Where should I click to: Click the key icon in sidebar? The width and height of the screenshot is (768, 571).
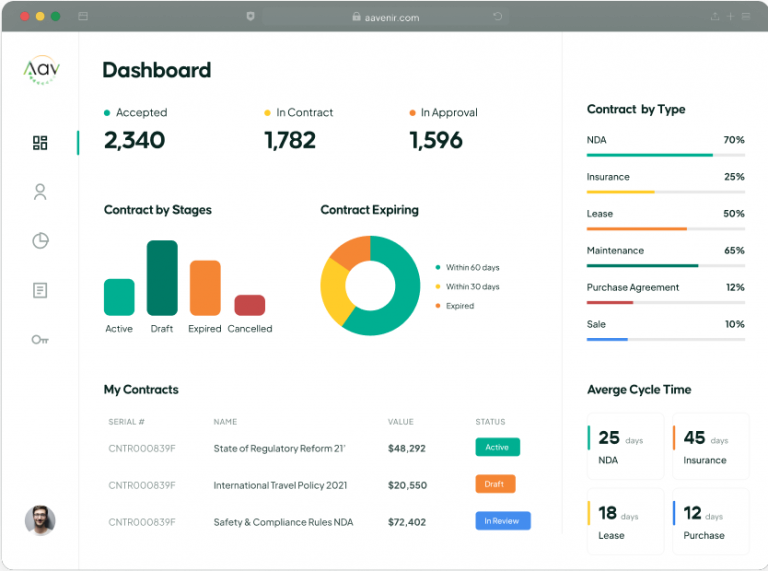point(40,340)
